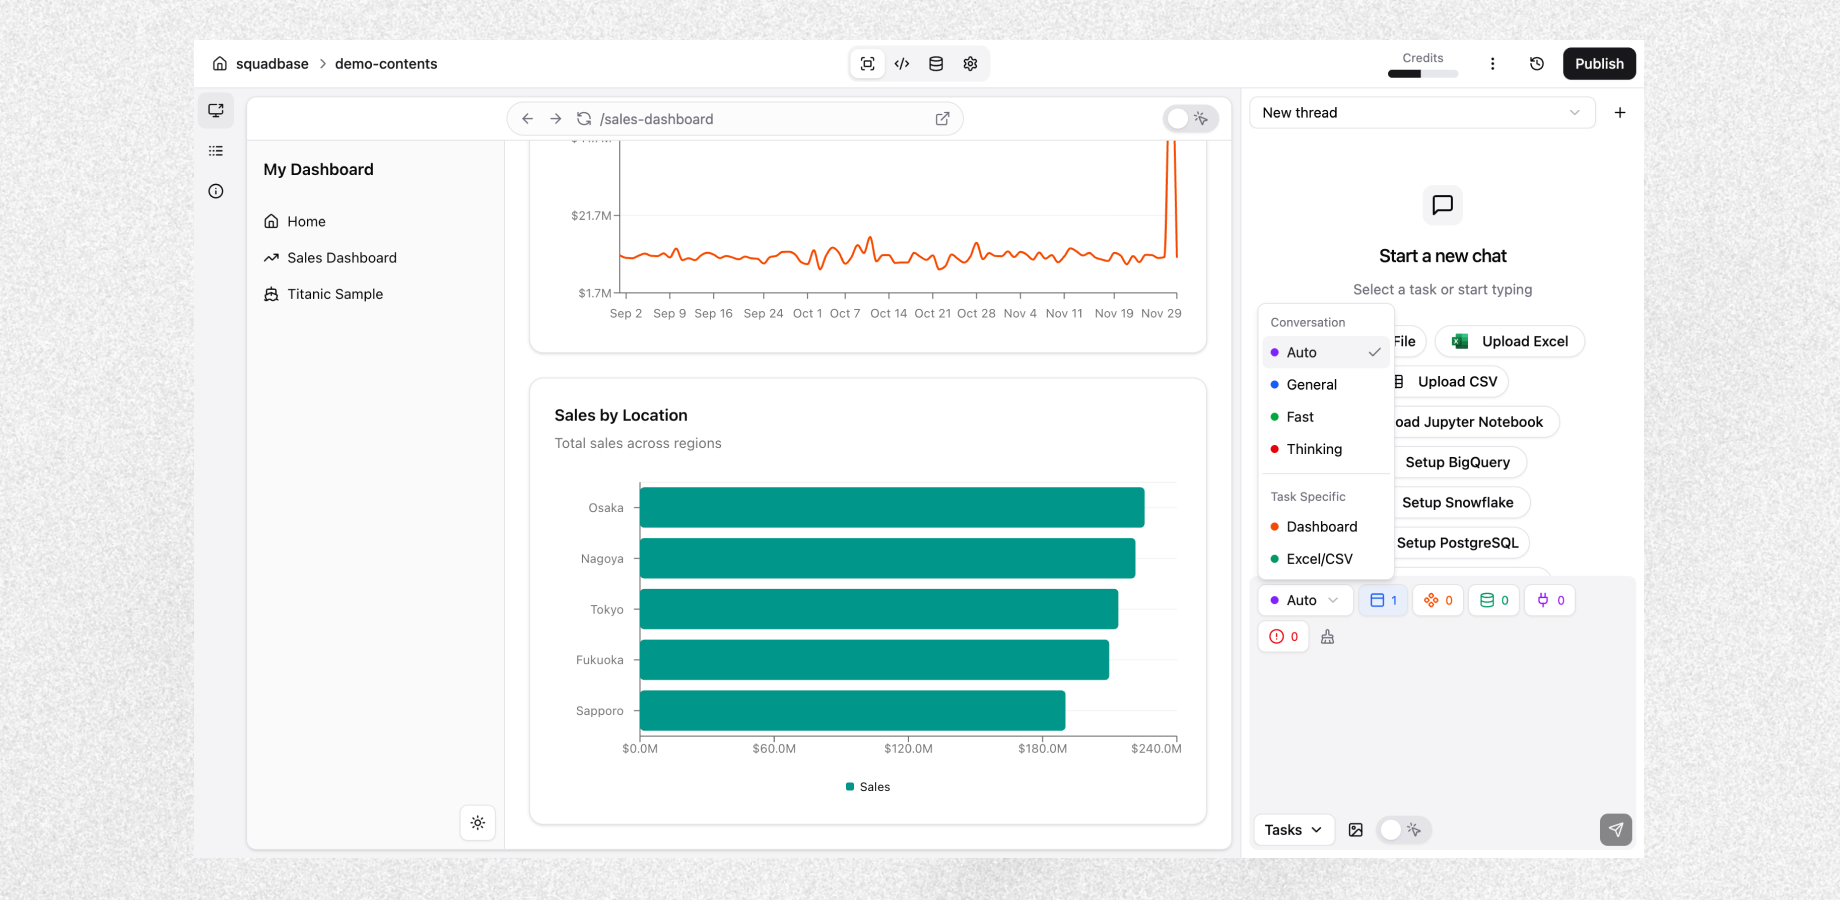
Task: Toggle the light theme sun button
Action: coord(478,823)
